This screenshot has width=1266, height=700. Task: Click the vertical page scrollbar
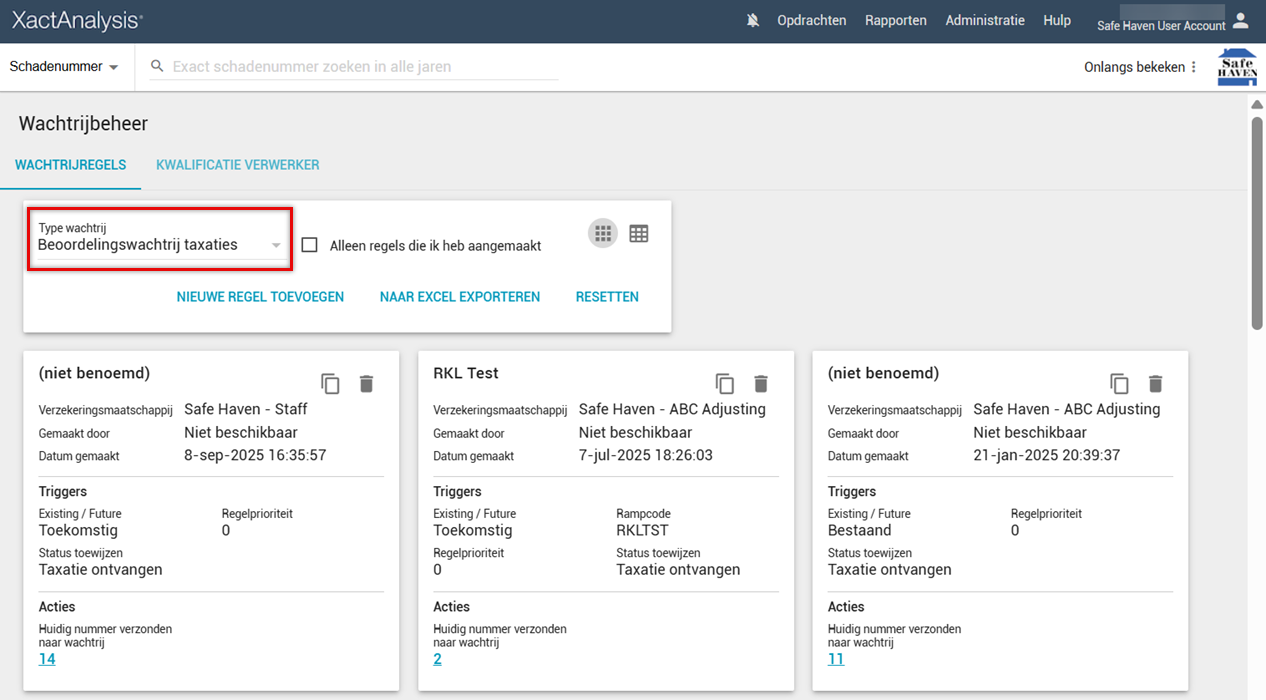[x=1257, y=220]
